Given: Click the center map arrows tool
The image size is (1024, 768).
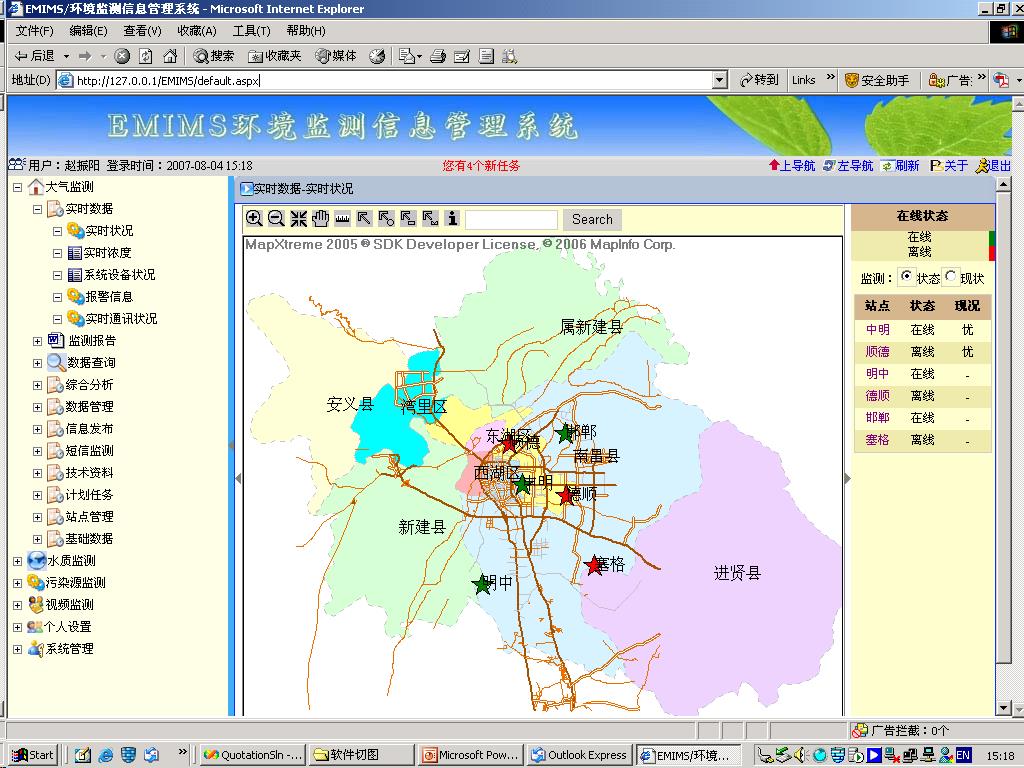Looking at the screenshot, I should click(298, 219).
